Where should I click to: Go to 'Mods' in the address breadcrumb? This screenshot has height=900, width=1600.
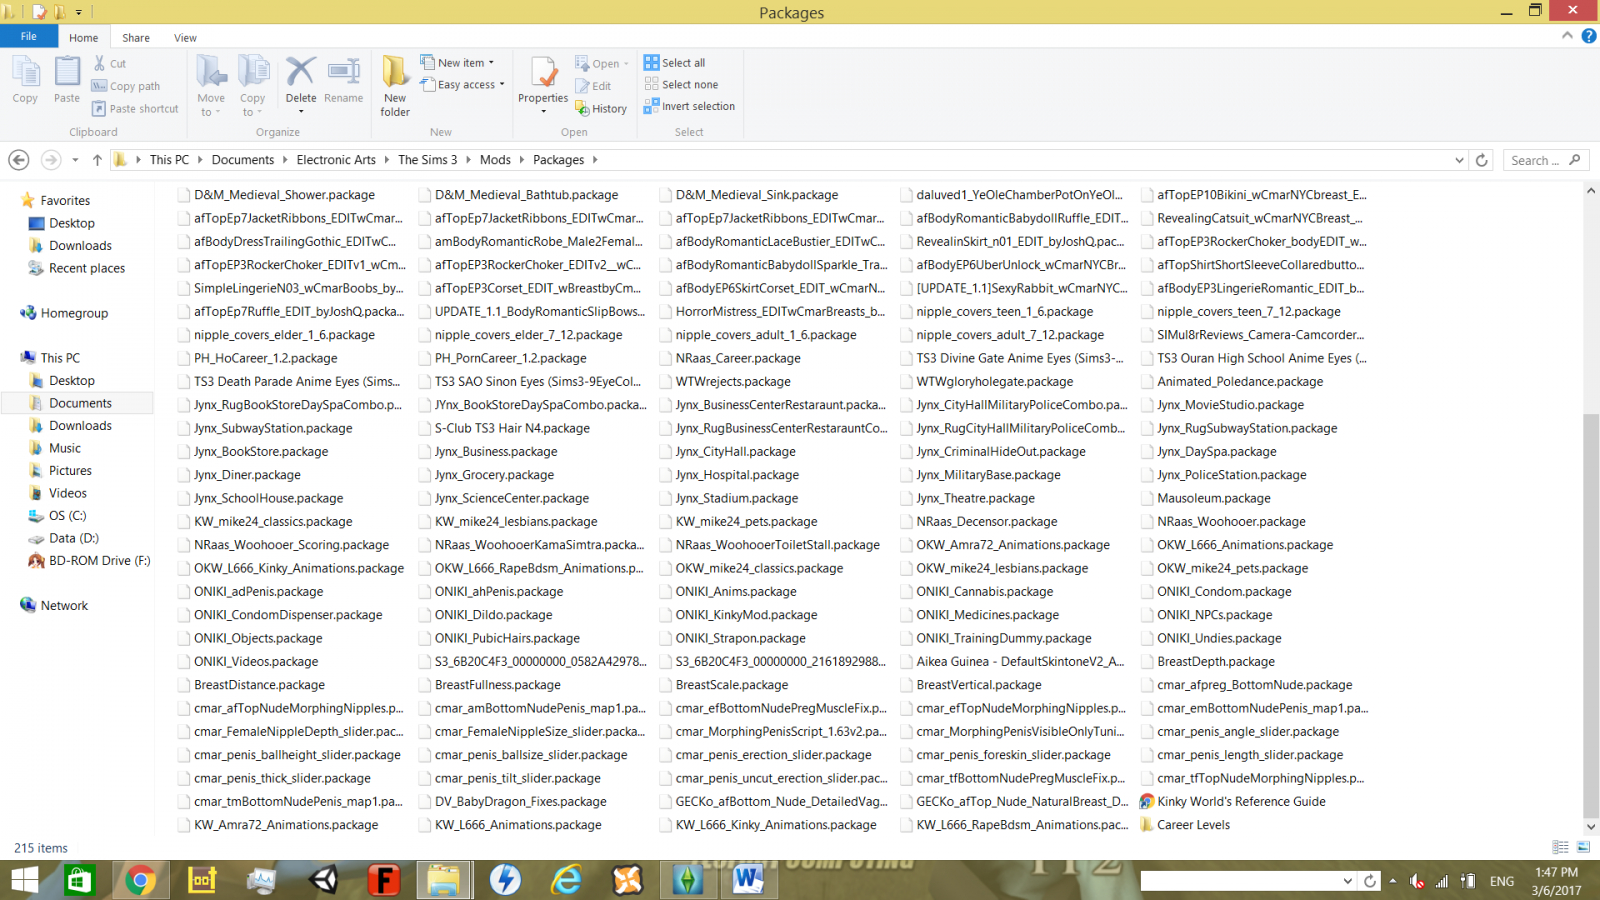click(495, 160)
